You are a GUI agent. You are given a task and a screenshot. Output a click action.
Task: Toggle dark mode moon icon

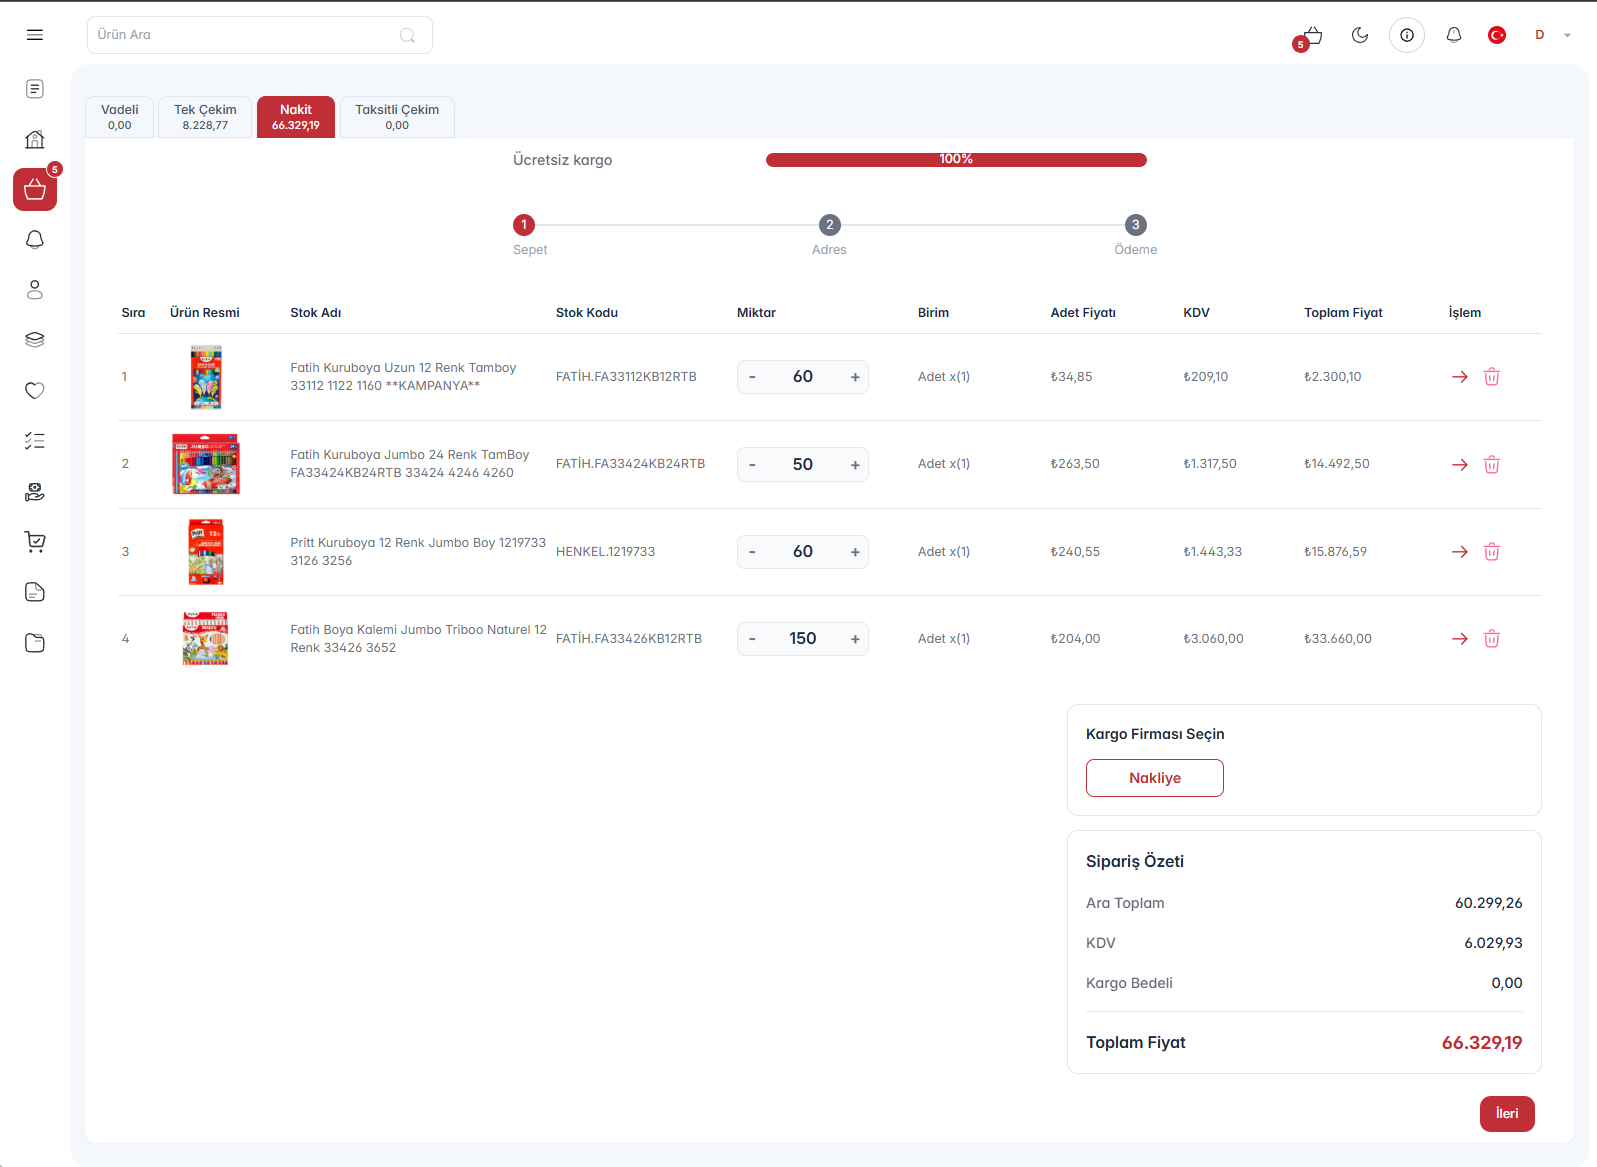click(x=1360, y=35)
